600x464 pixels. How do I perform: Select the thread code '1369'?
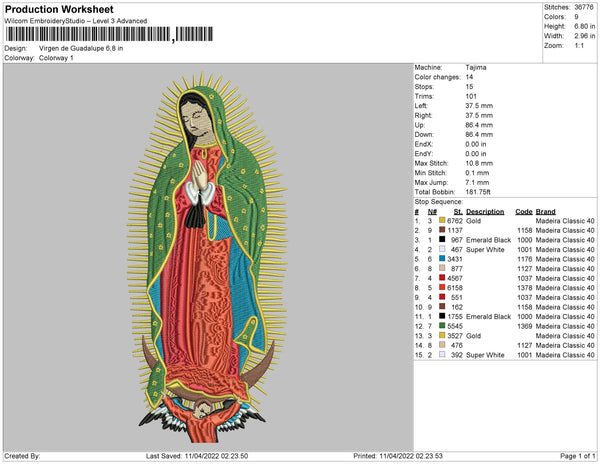coord(524,326)
